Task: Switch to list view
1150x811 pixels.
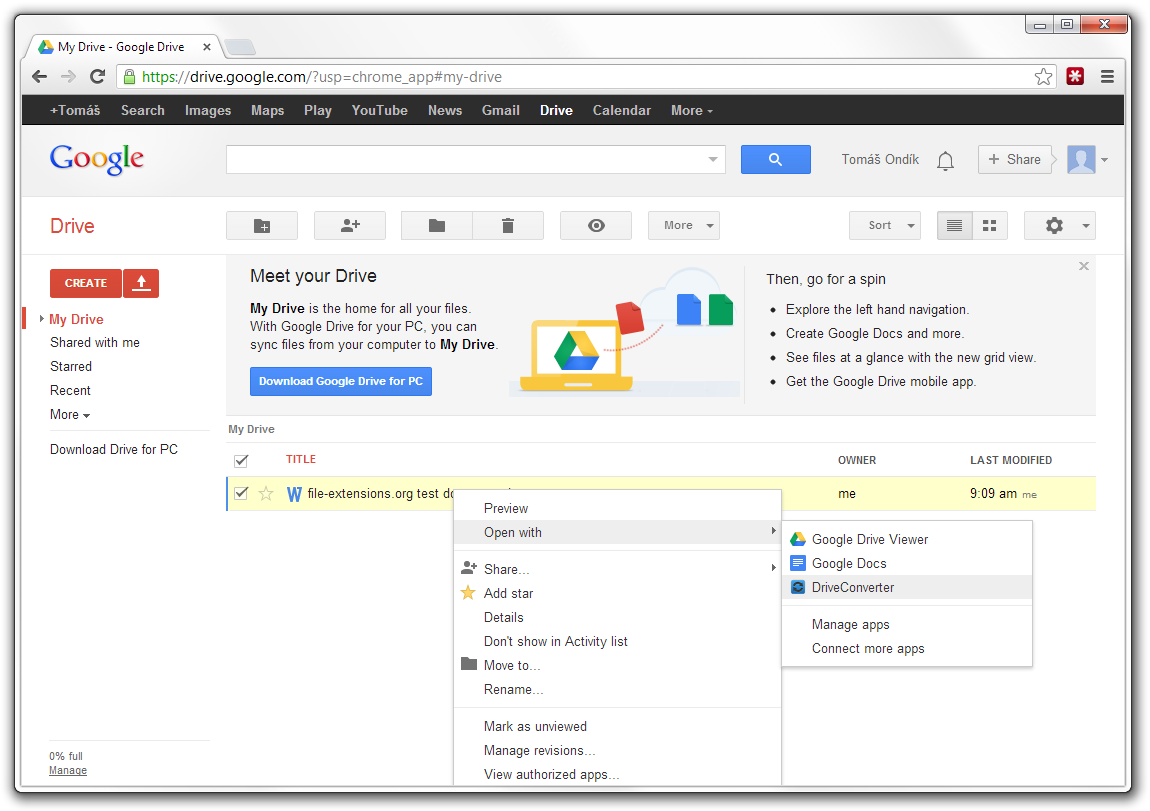Action: point(954,226)
